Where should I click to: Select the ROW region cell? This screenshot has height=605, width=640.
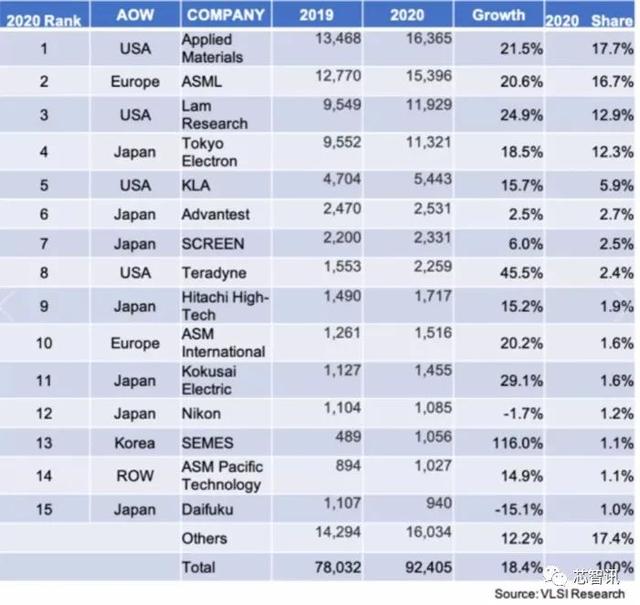[x=134, y=478]
